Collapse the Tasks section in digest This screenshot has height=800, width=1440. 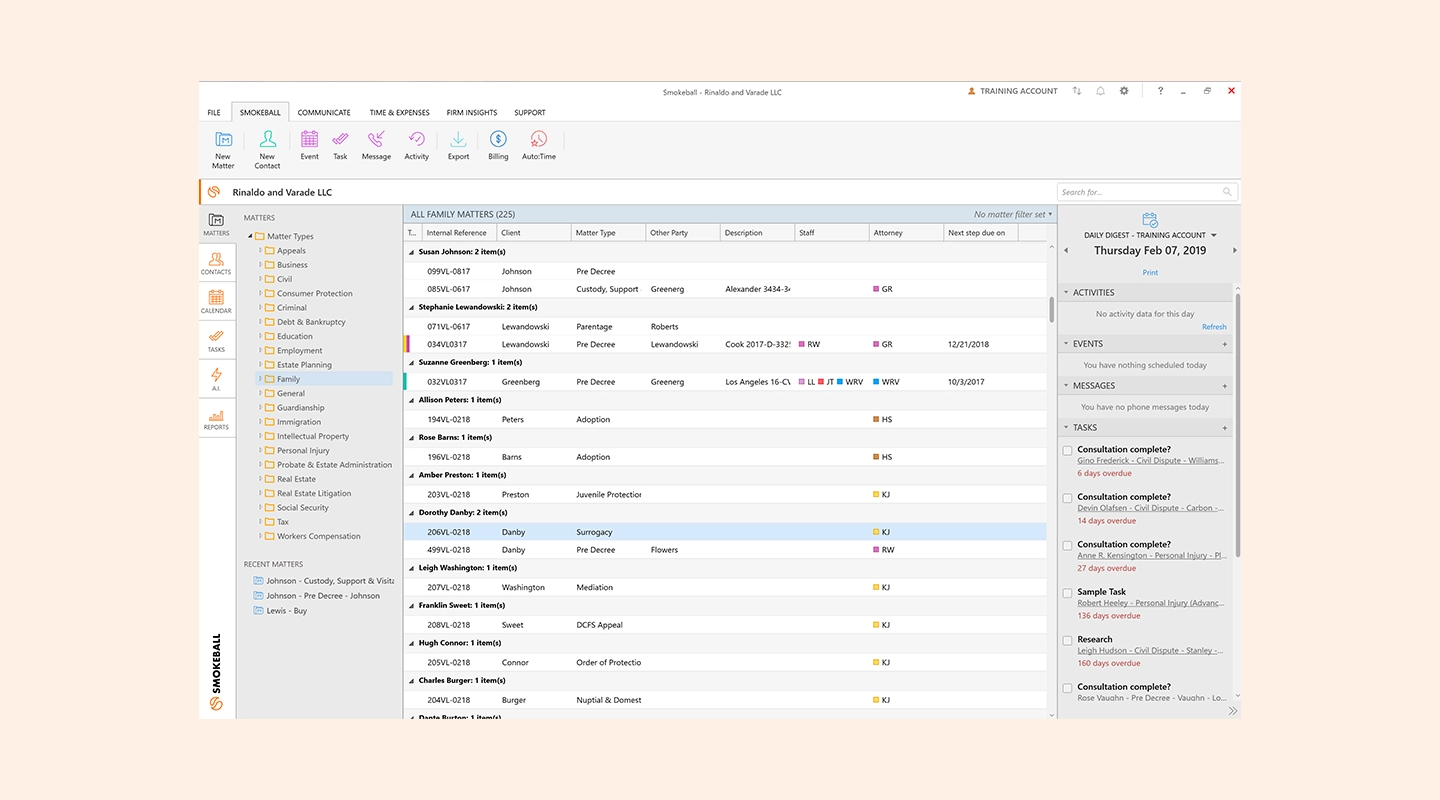[x=1066, y=428]
